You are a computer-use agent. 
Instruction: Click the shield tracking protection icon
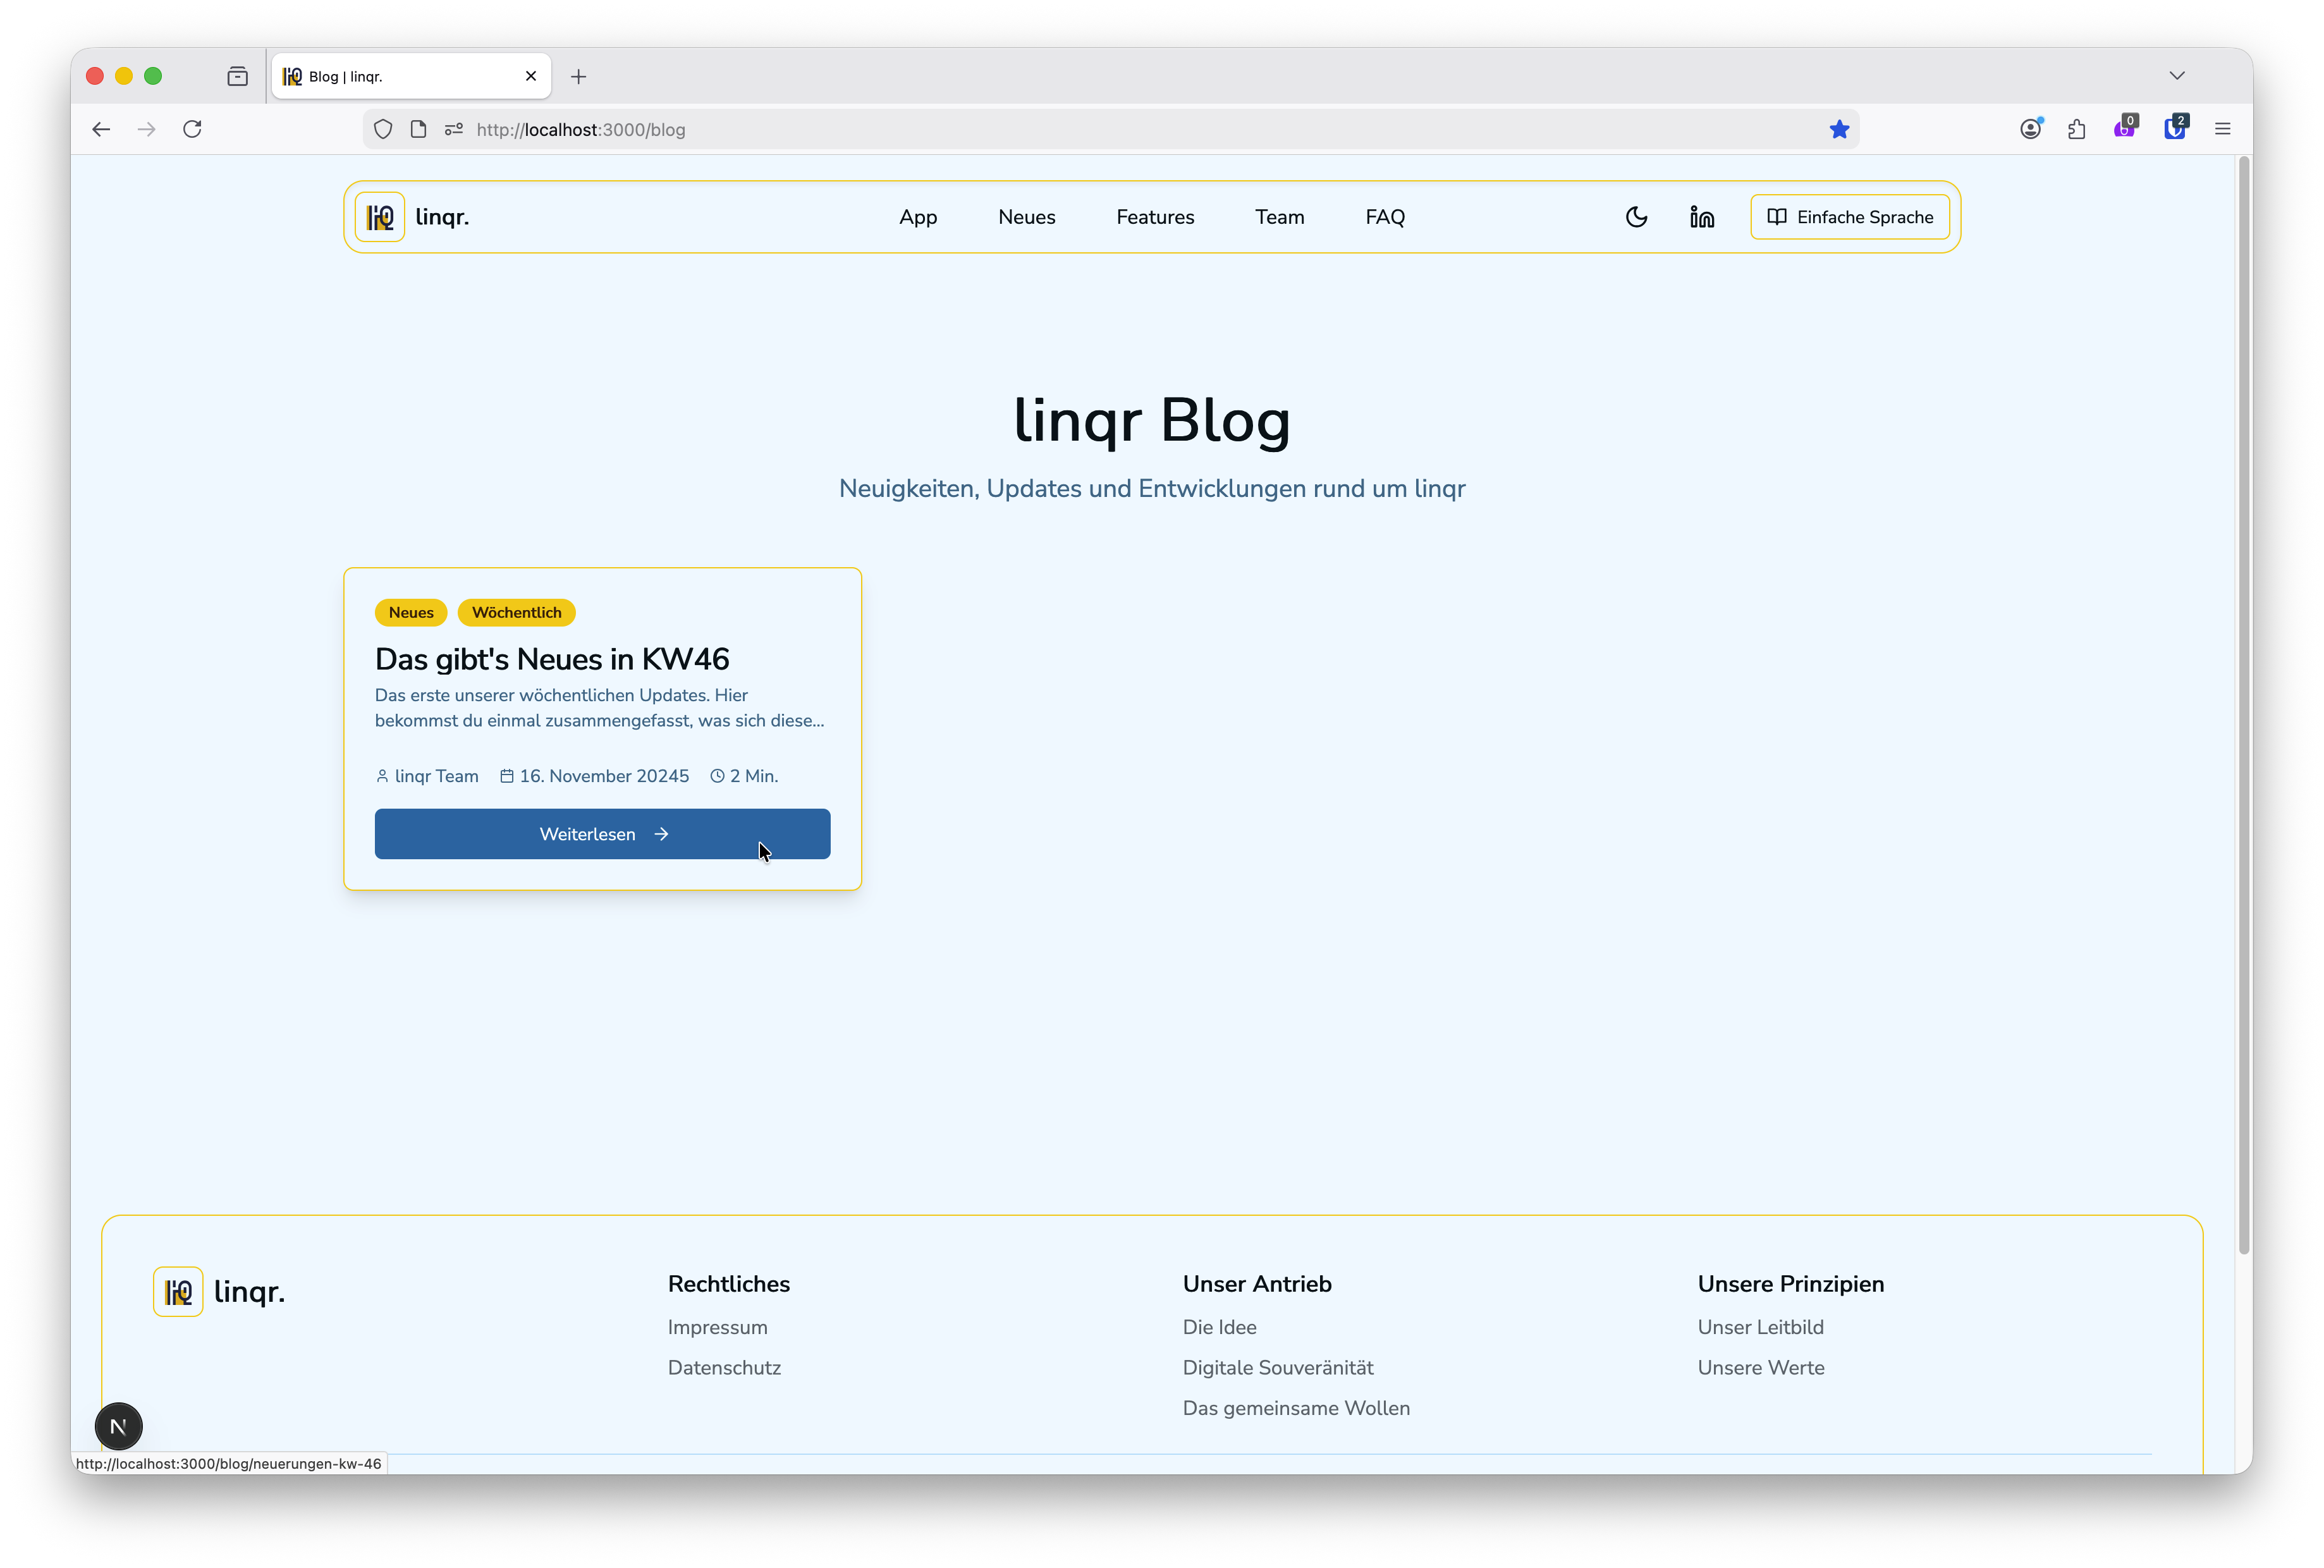click(383, 129)
